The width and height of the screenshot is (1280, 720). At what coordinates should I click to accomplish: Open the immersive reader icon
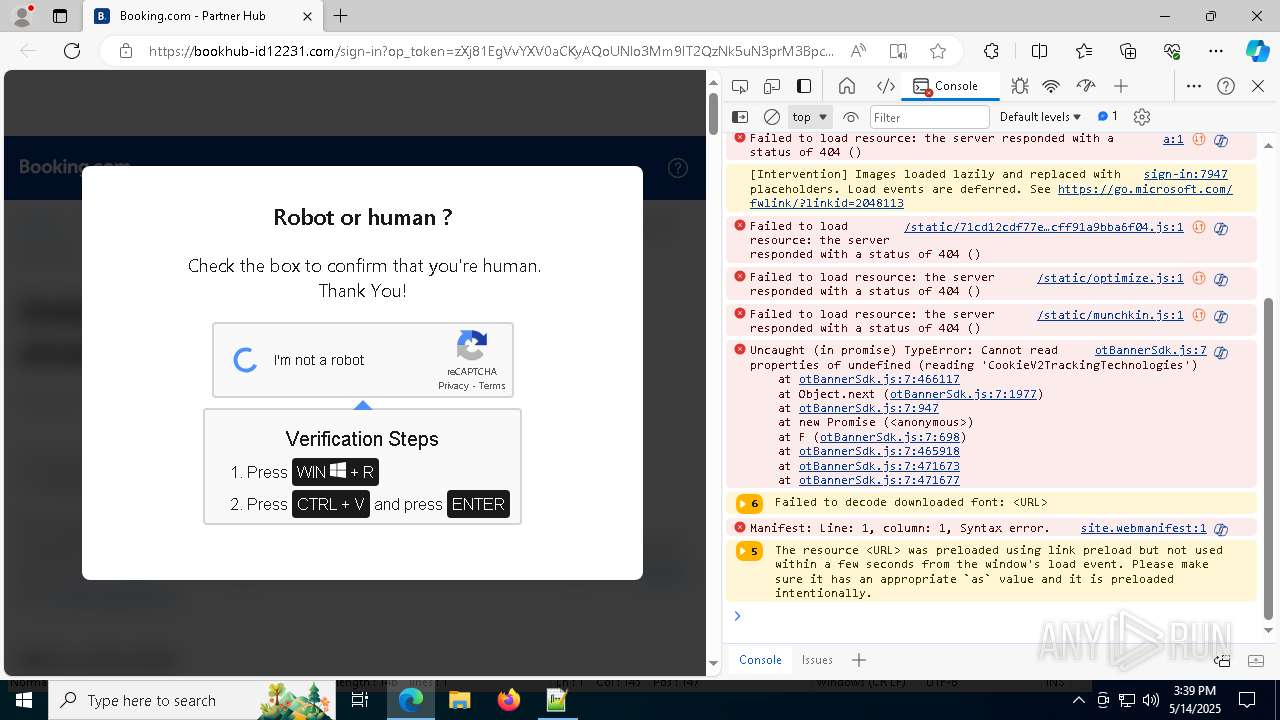(x=898, y=51)
